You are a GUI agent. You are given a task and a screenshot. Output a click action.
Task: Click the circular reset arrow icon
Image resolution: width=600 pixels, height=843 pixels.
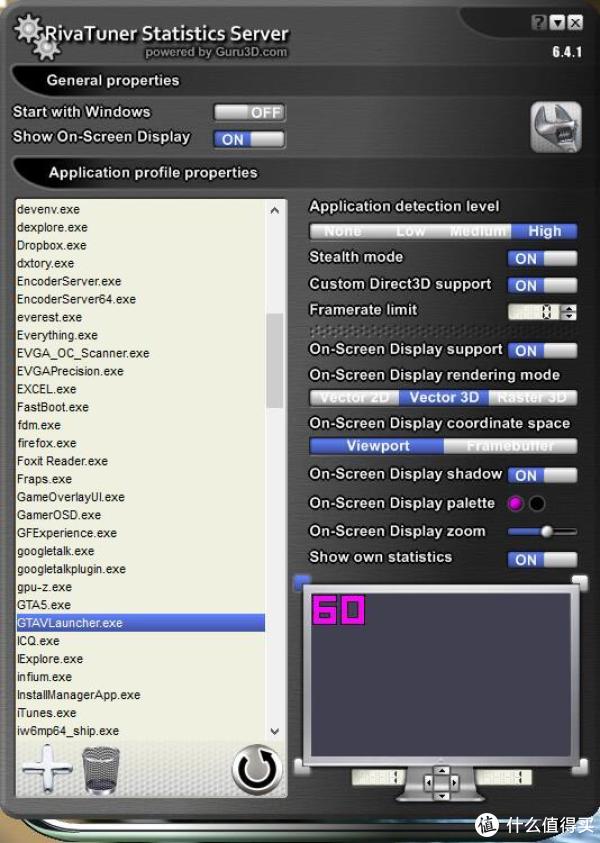point(258,770)
